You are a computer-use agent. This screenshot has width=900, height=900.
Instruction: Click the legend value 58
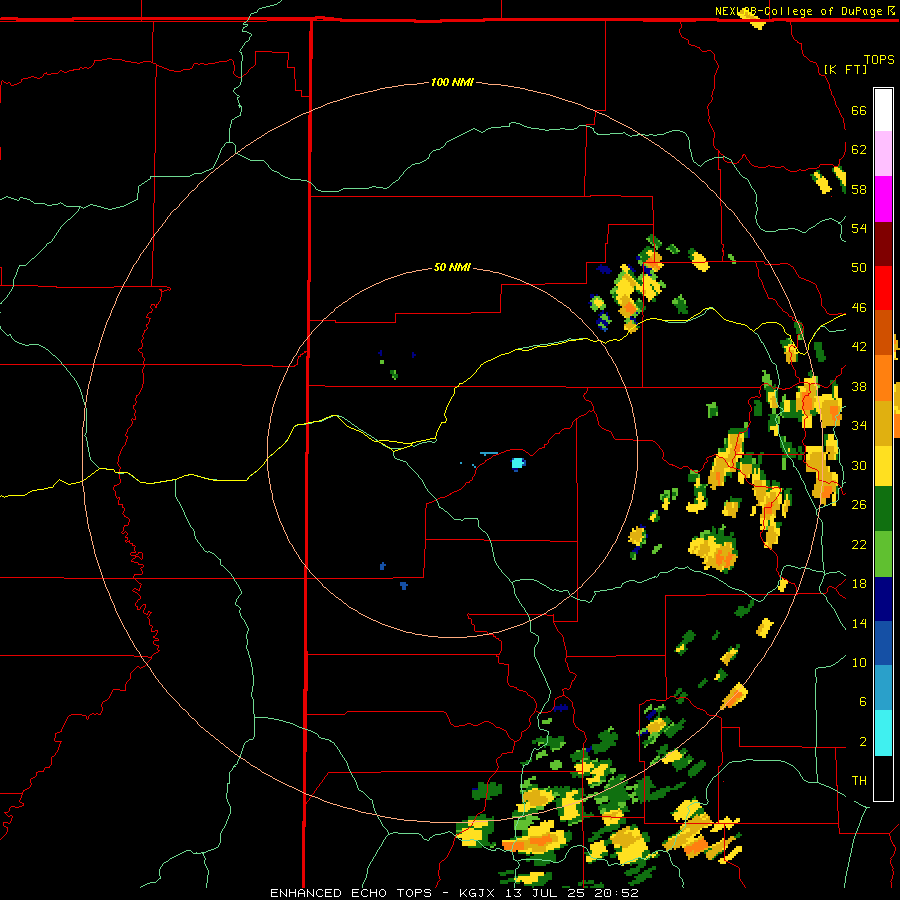click(x=859, y=189)
